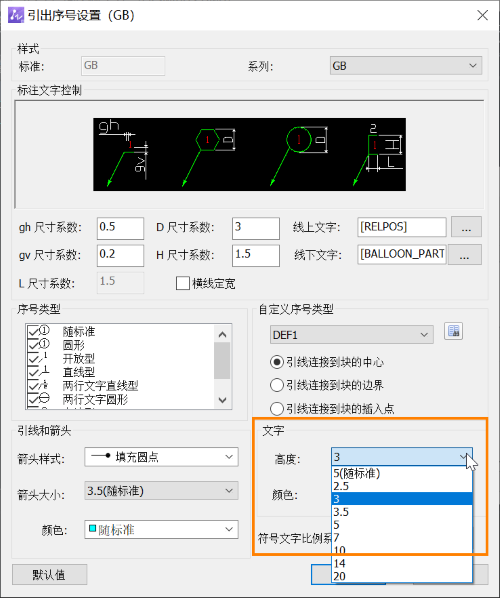Choose 2.5 in the height list
This screenshot has width=500, height=598.
click(402, 486)
